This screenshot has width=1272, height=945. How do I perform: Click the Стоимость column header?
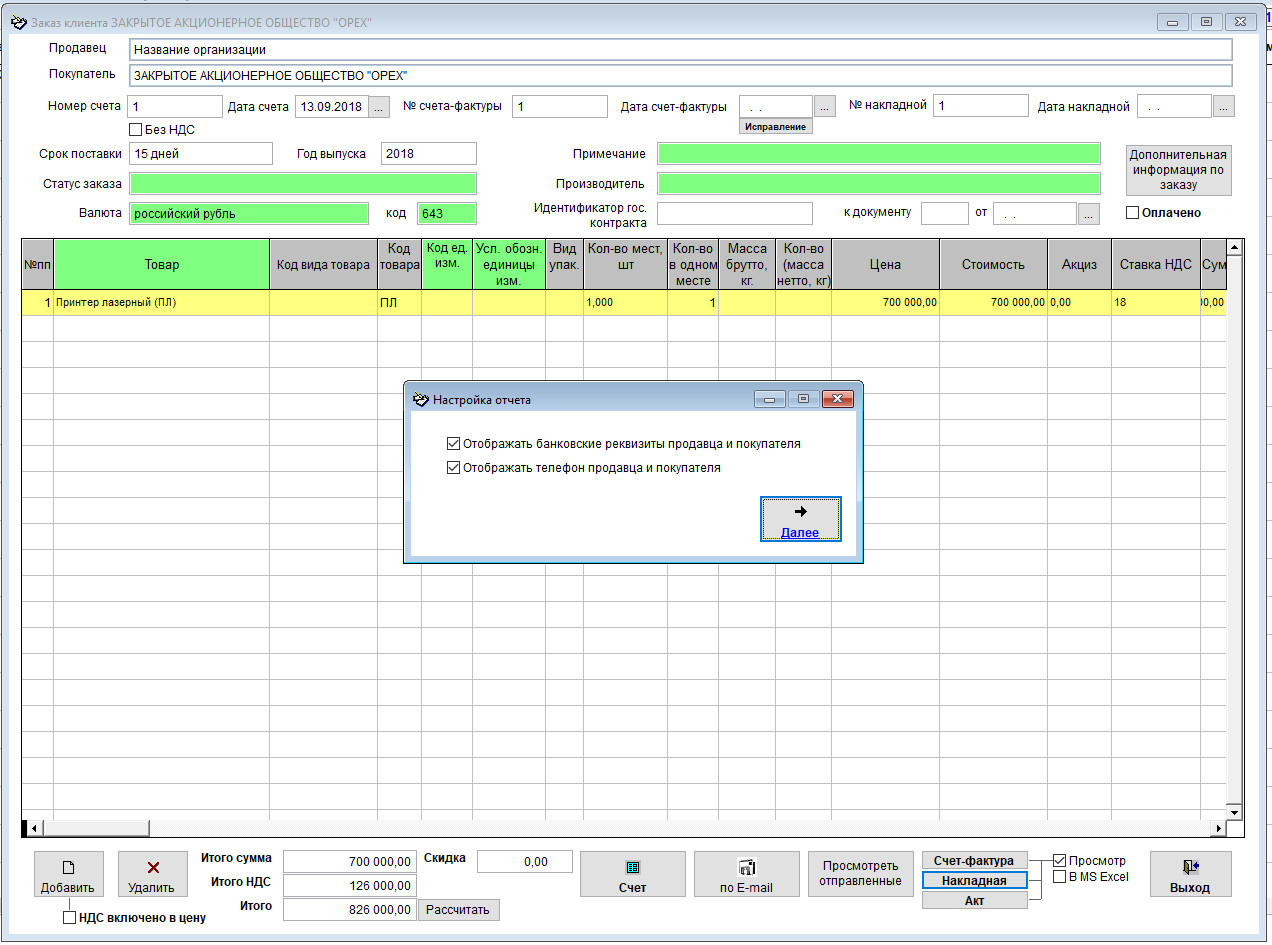(992, 265)
